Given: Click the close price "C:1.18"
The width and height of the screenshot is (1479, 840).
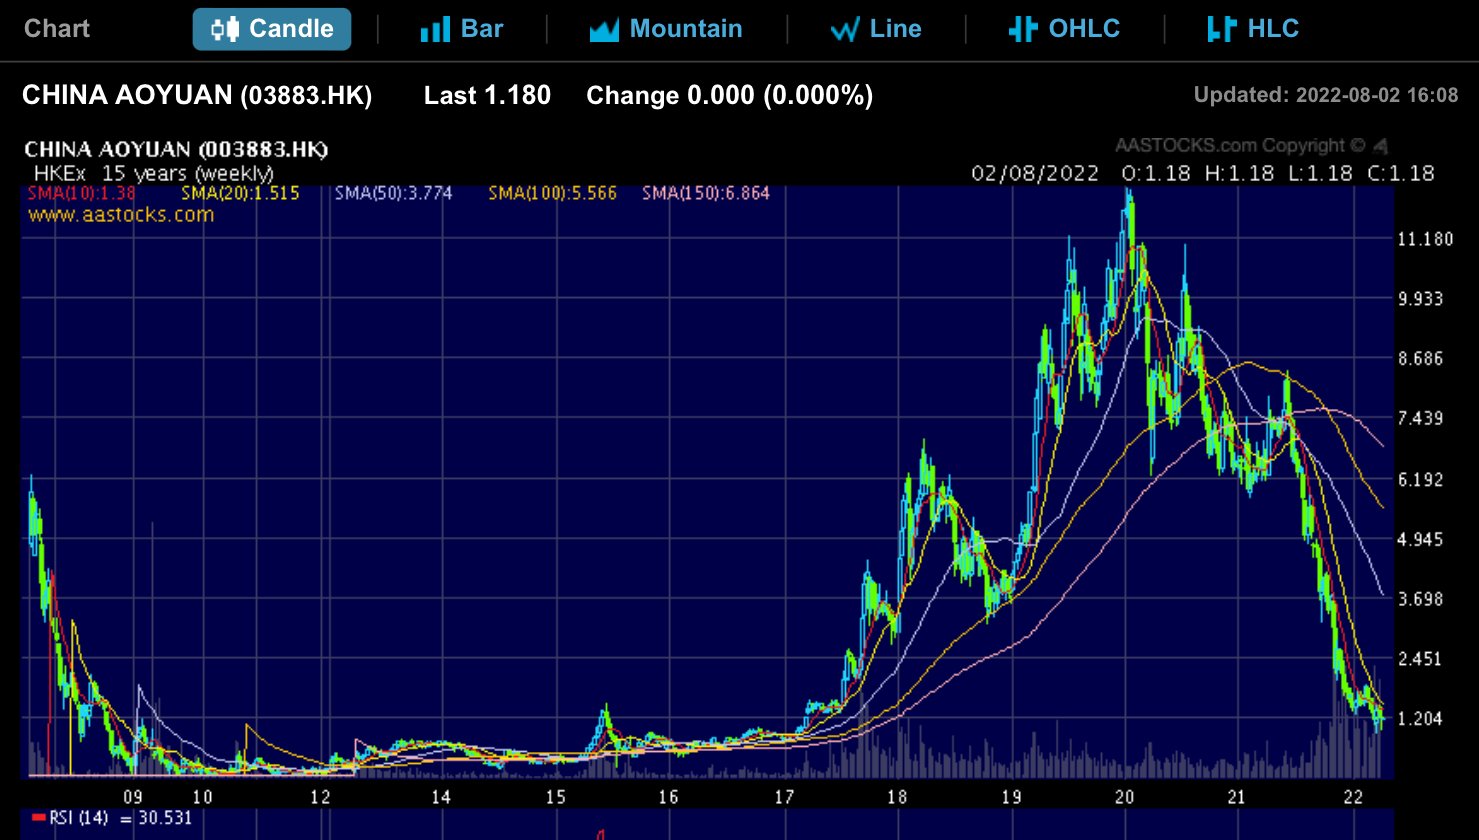Looking at the screenshot, I should click(1401, 173).
